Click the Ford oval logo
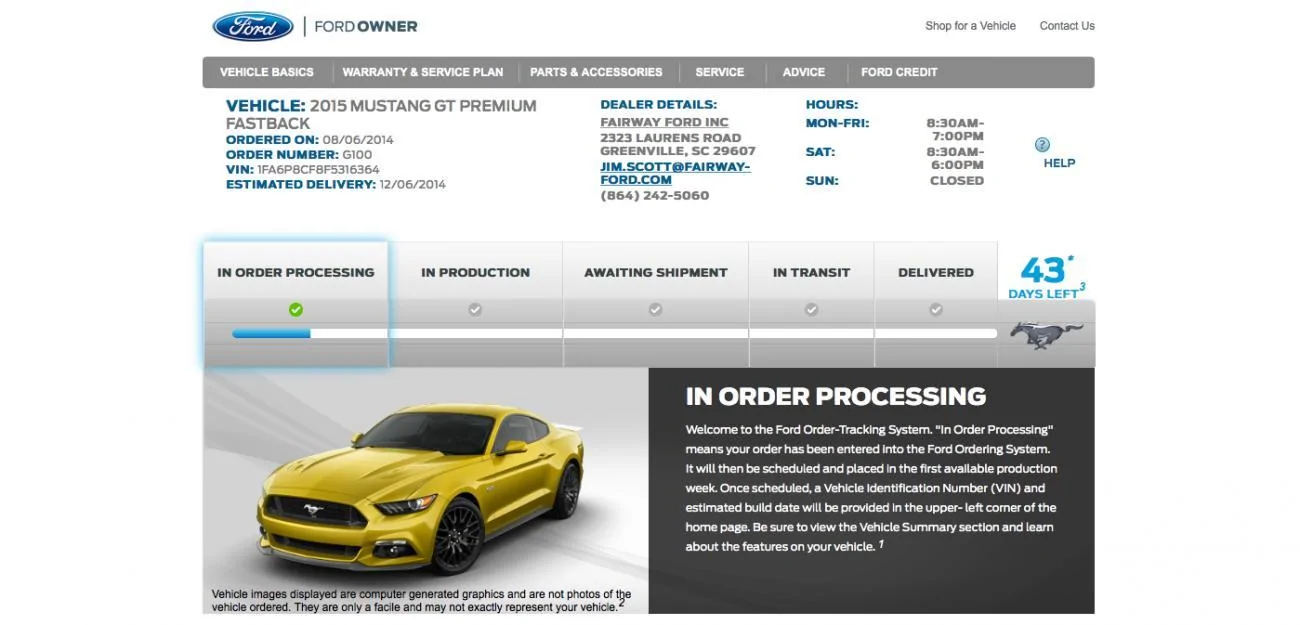This screenshot has width=1300, height=625. click(253, 26)
